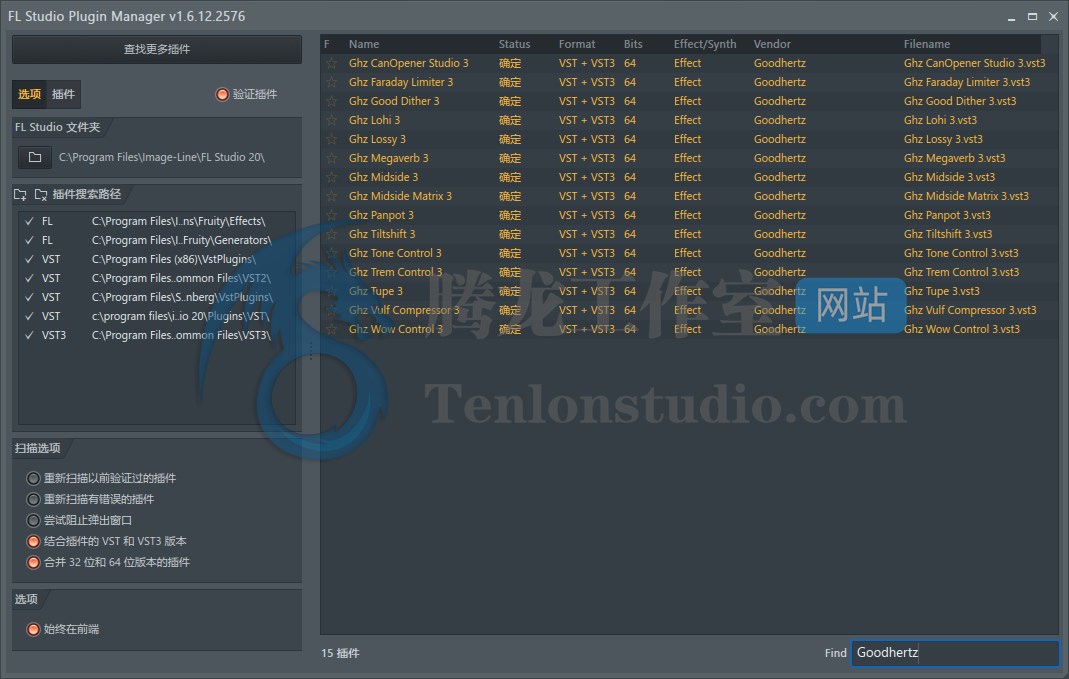Mark Ghz Tone Control 3 as favorite
The height and width of the screenshot is (679, 1069).
point(331,254)
